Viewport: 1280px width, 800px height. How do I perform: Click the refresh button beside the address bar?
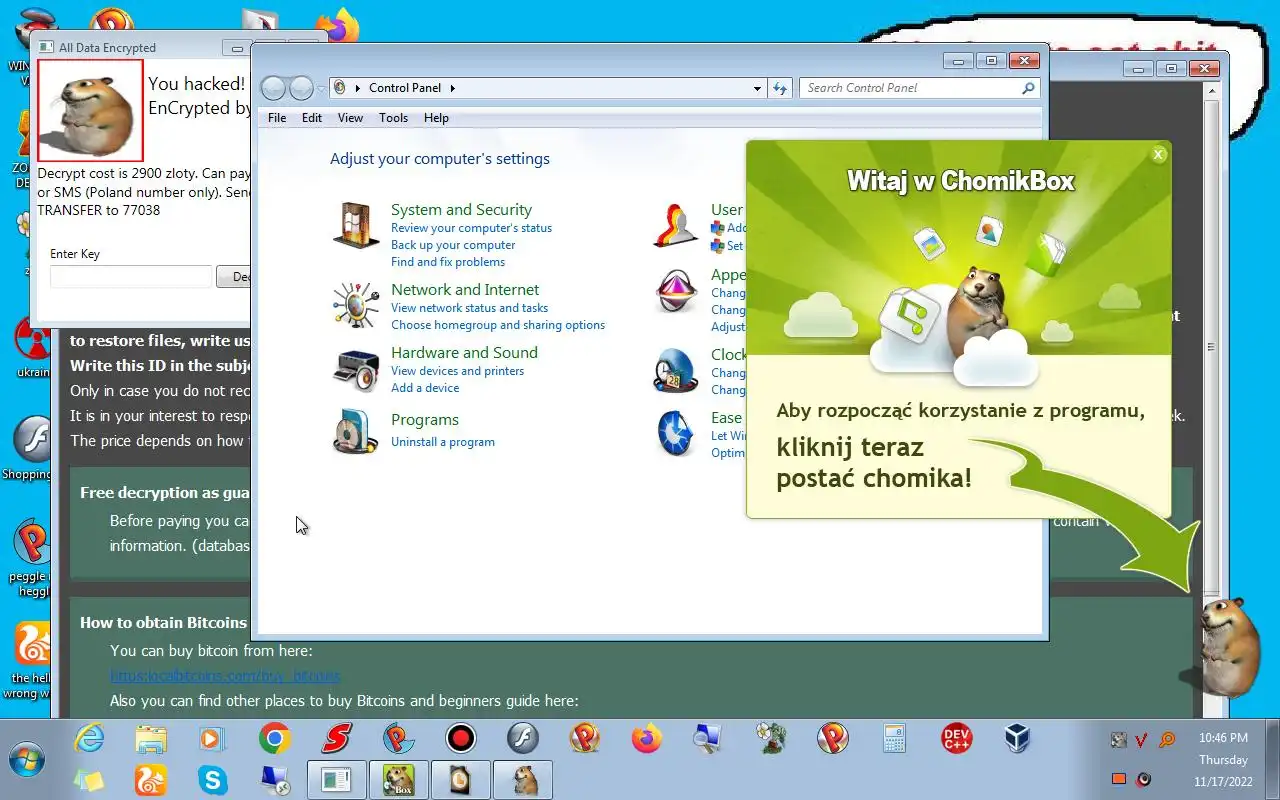[x=780, y=88]
